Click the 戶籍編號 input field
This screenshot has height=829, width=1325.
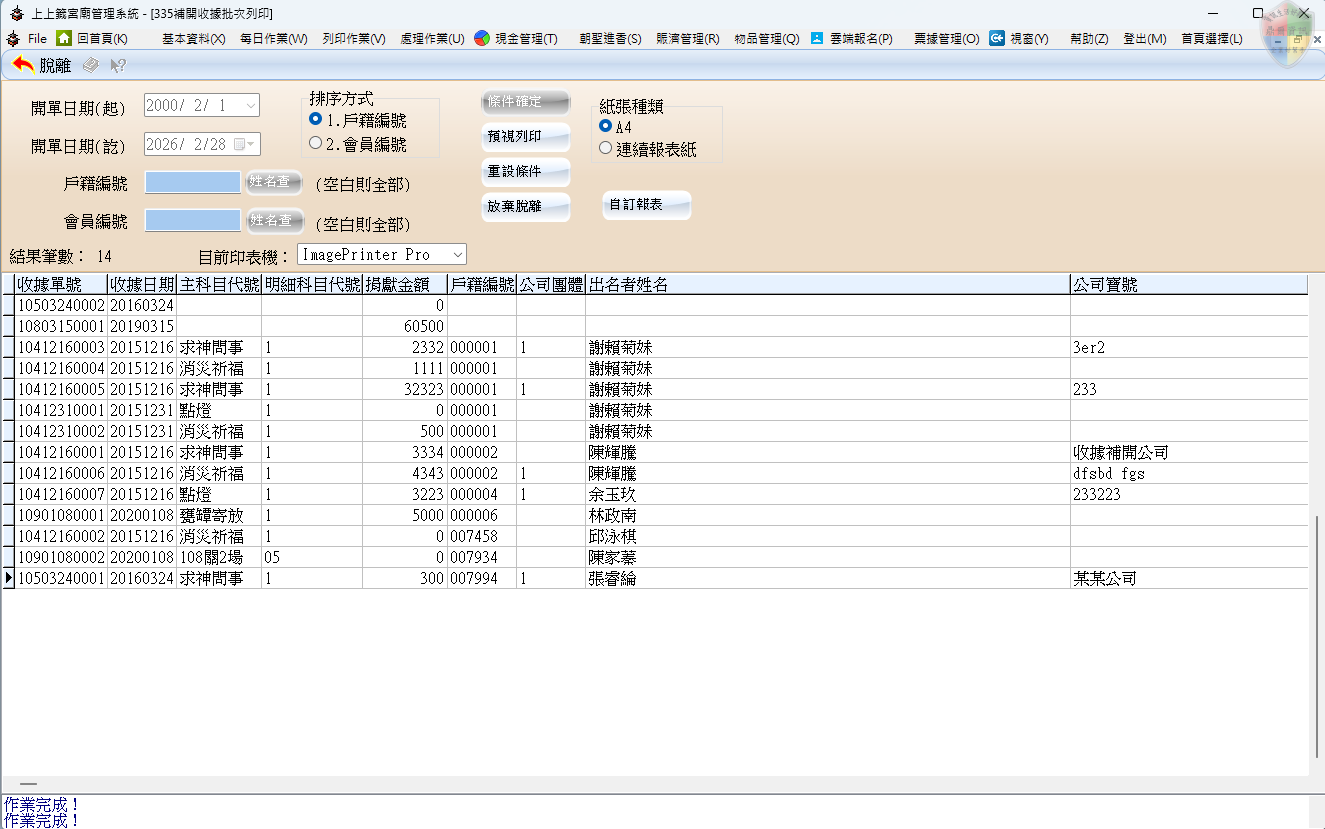tap(193, 182)
